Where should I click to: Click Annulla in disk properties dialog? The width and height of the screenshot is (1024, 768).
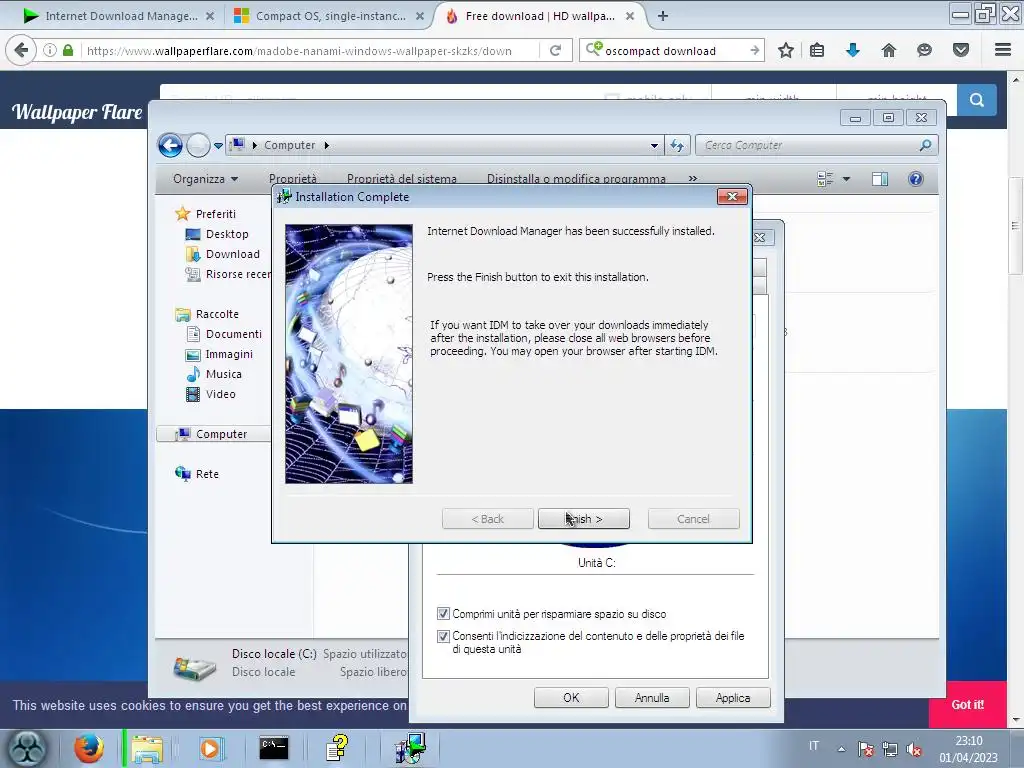(652, 697)
